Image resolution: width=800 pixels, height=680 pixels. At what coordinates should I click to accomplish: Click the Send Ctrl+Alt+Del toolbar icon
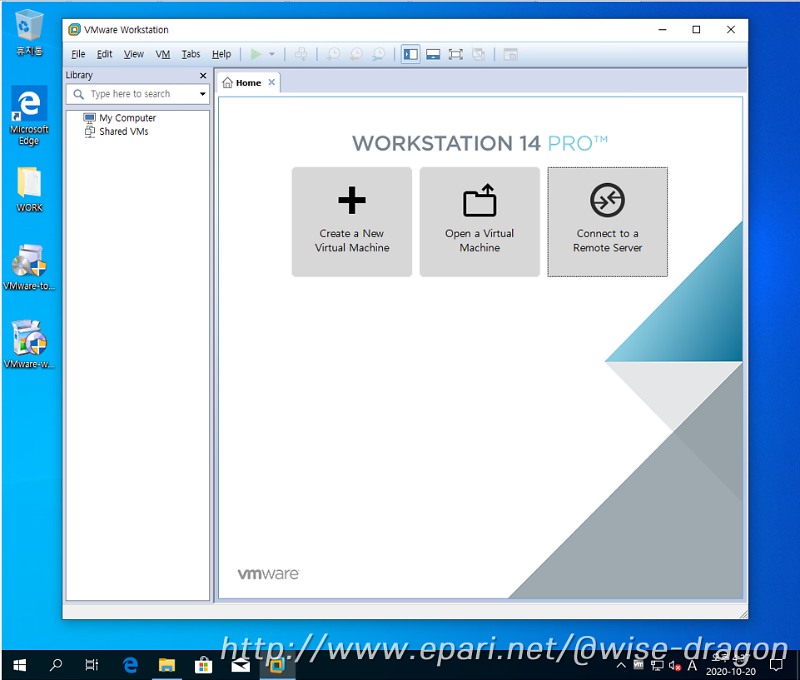pyautogui.click(x=301, y=54)
